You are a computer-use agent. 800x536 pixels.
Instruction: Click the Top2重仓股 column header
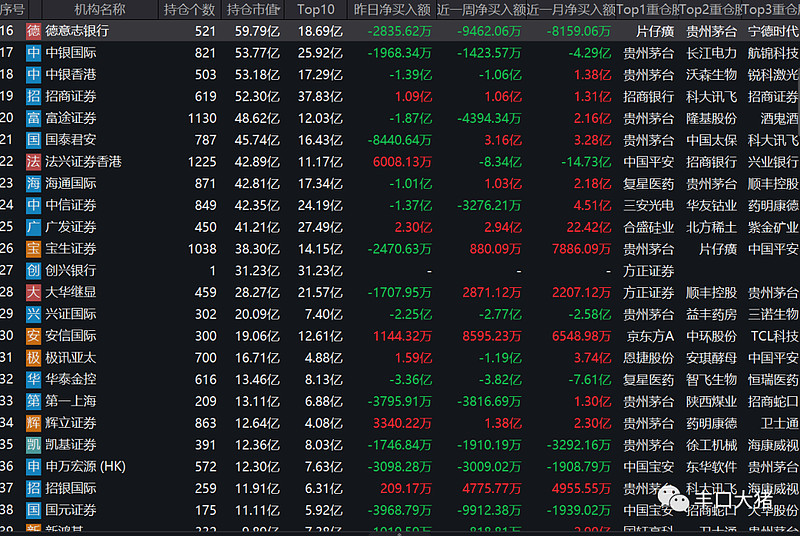click(711, 9)
